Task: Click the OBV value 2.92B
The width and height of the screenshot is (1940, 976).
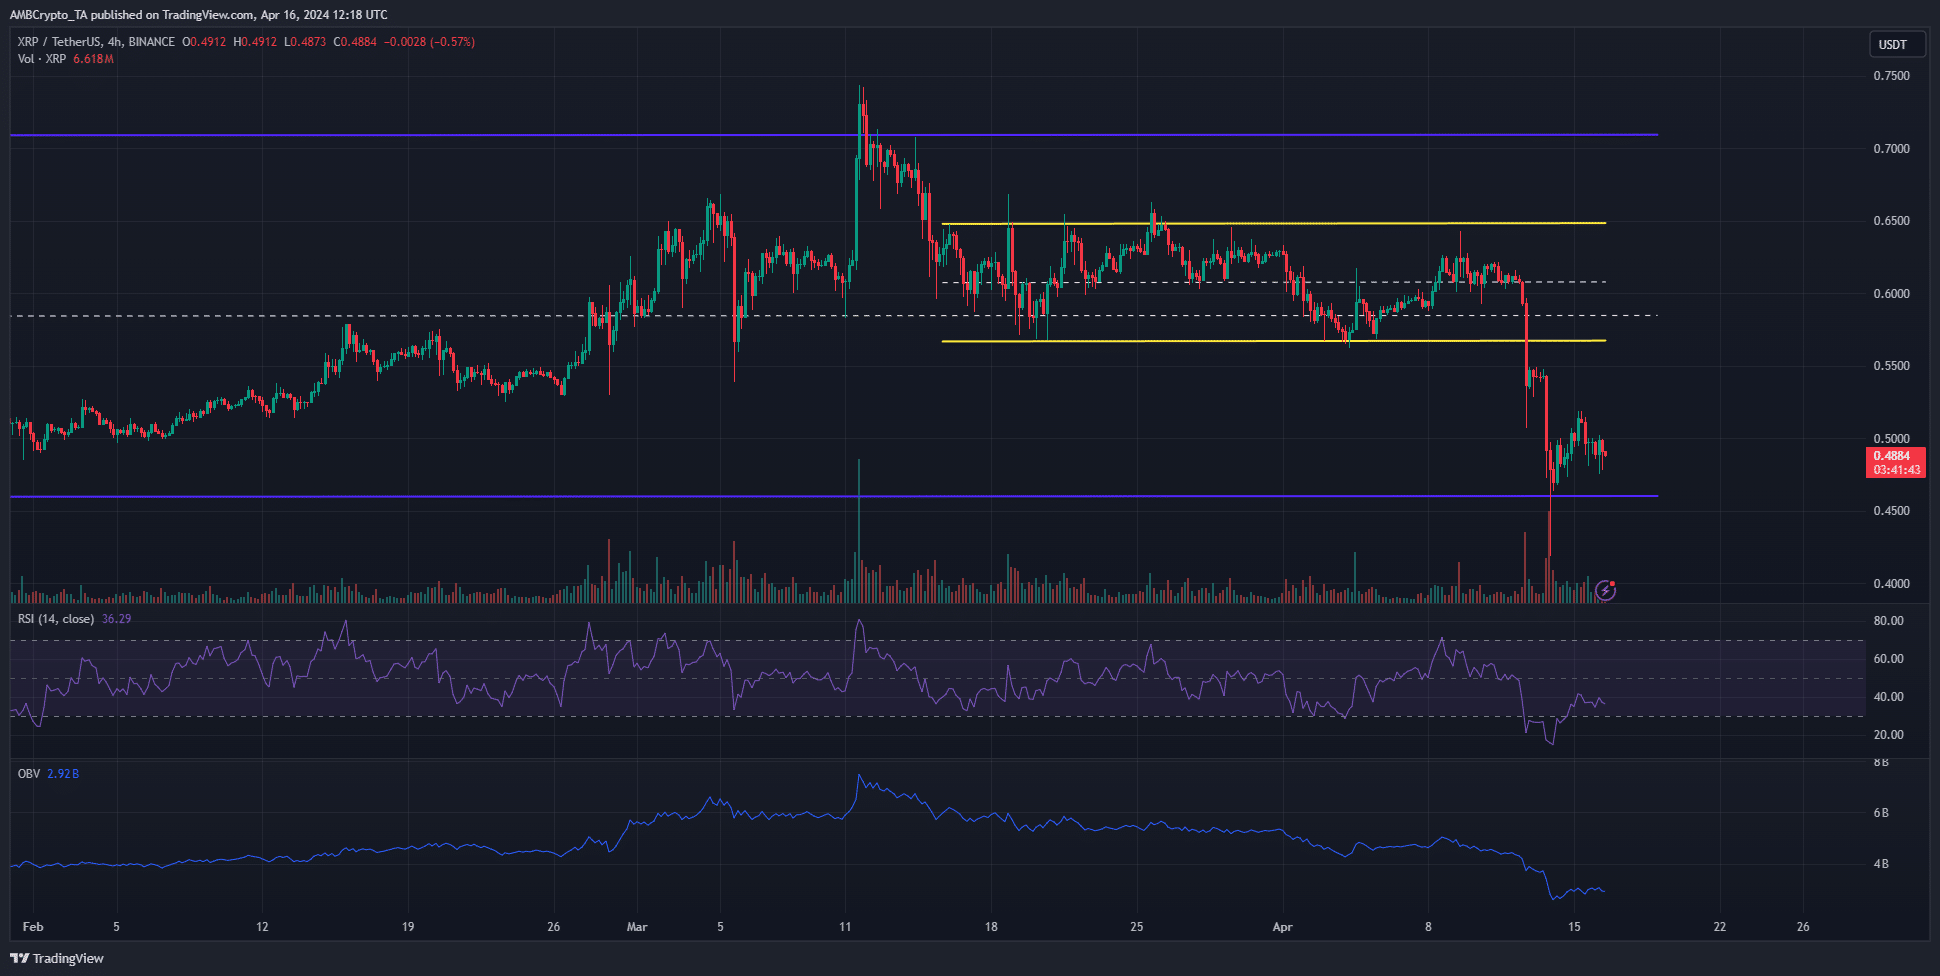Action: [63, 774]
